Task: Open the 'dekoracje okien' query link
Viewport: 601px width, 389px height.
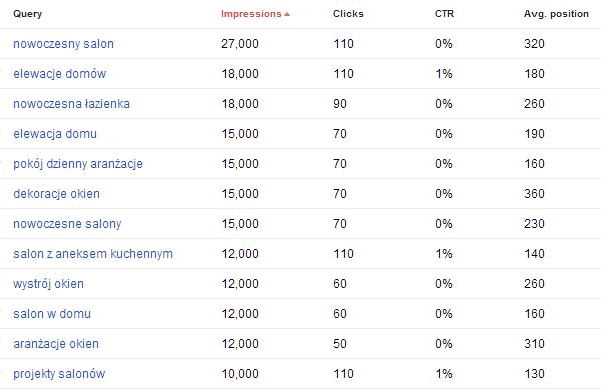Action: (56, 194)
